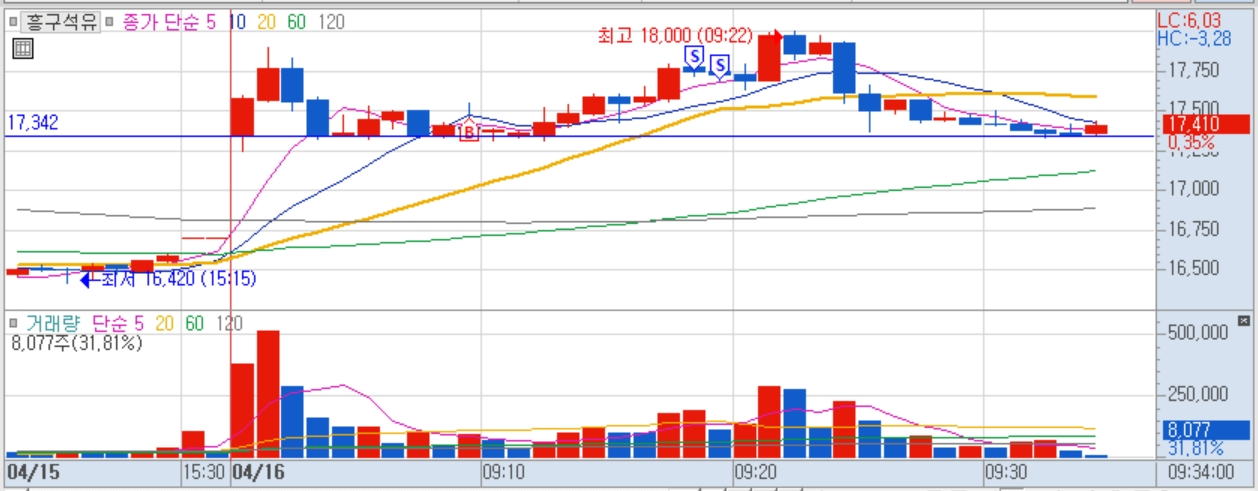Select the price 120-period moving average label
1258x491 pixels.
[331, 22]
